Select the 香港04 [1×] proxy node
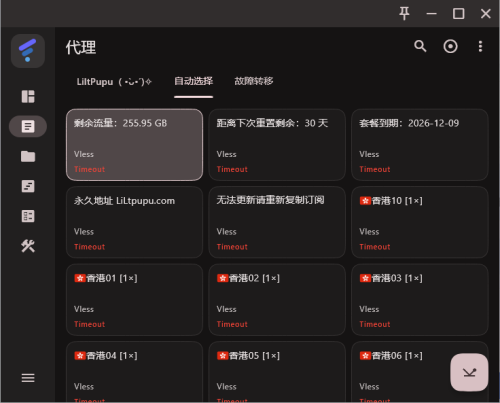Image resolution: width=500 pixels, height=403 pixels. [134, 372]
